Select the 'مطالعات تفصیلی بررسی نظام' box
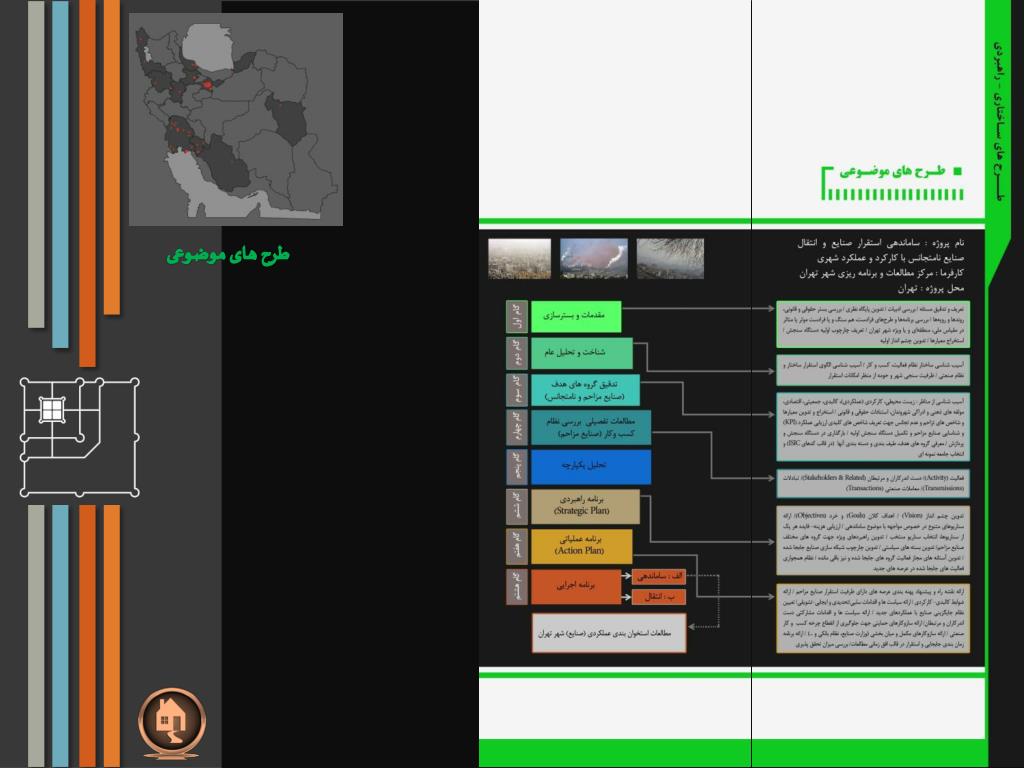1024x768 pixels. [x=591, y=428]
